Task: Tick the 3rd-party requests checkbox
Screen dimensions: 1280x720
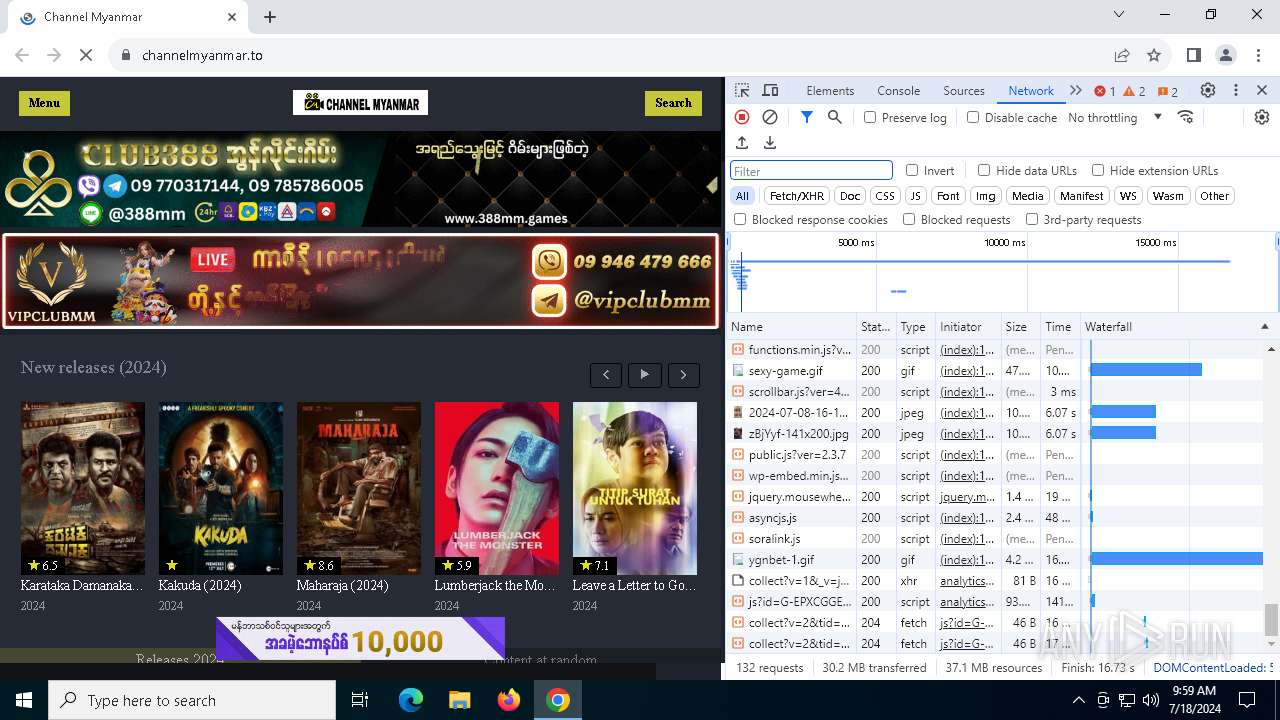Action: pos(1031,219)
